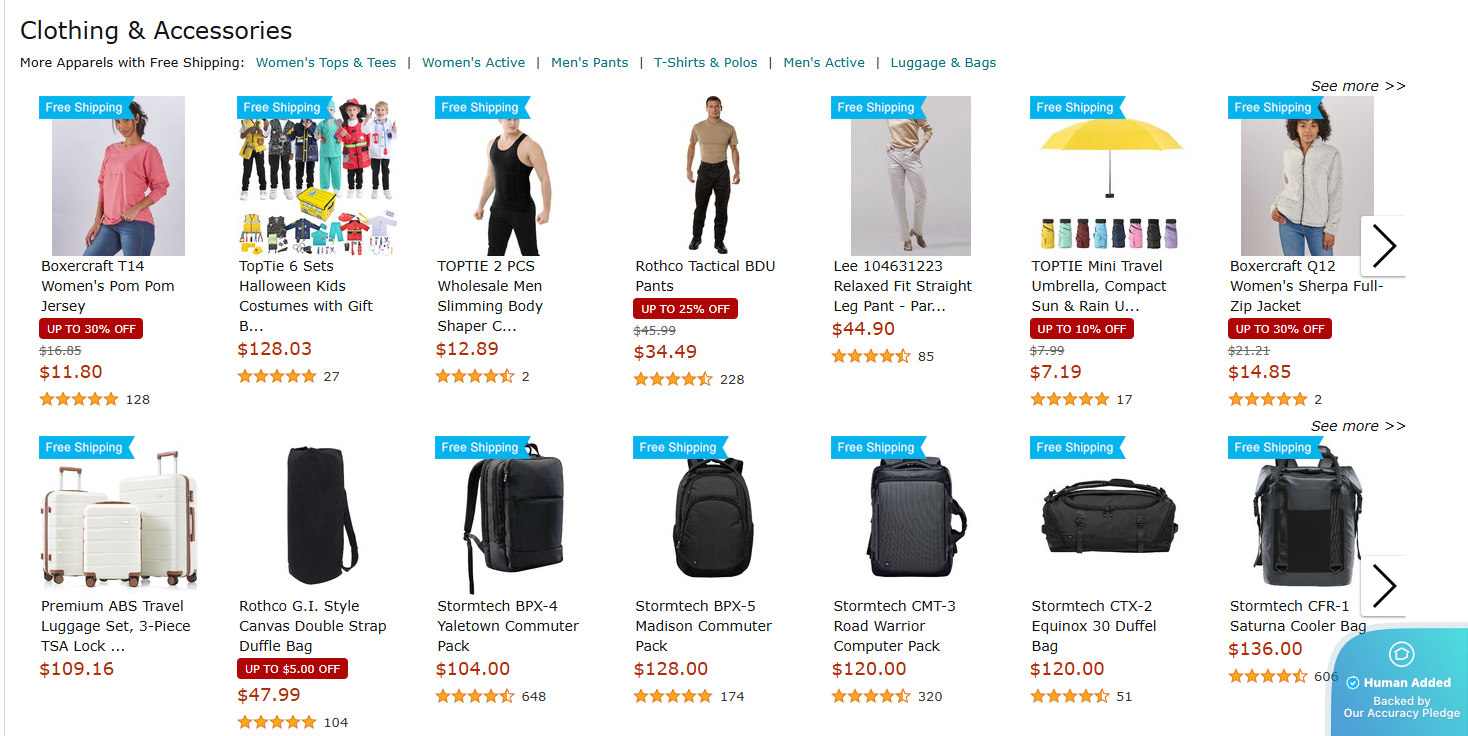Advance luggage carousel with right arrow

pyautogui.click(x=1384, y=586)
